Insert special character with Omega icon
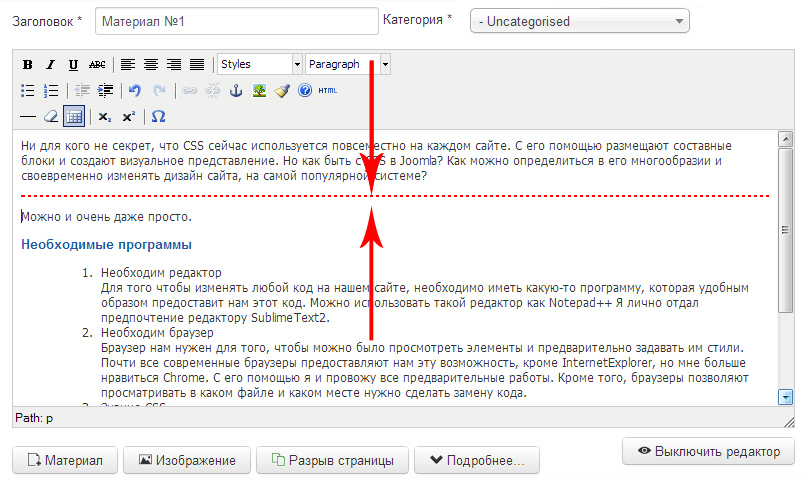Viewport: 805px width, 480px height. [158, 116]
